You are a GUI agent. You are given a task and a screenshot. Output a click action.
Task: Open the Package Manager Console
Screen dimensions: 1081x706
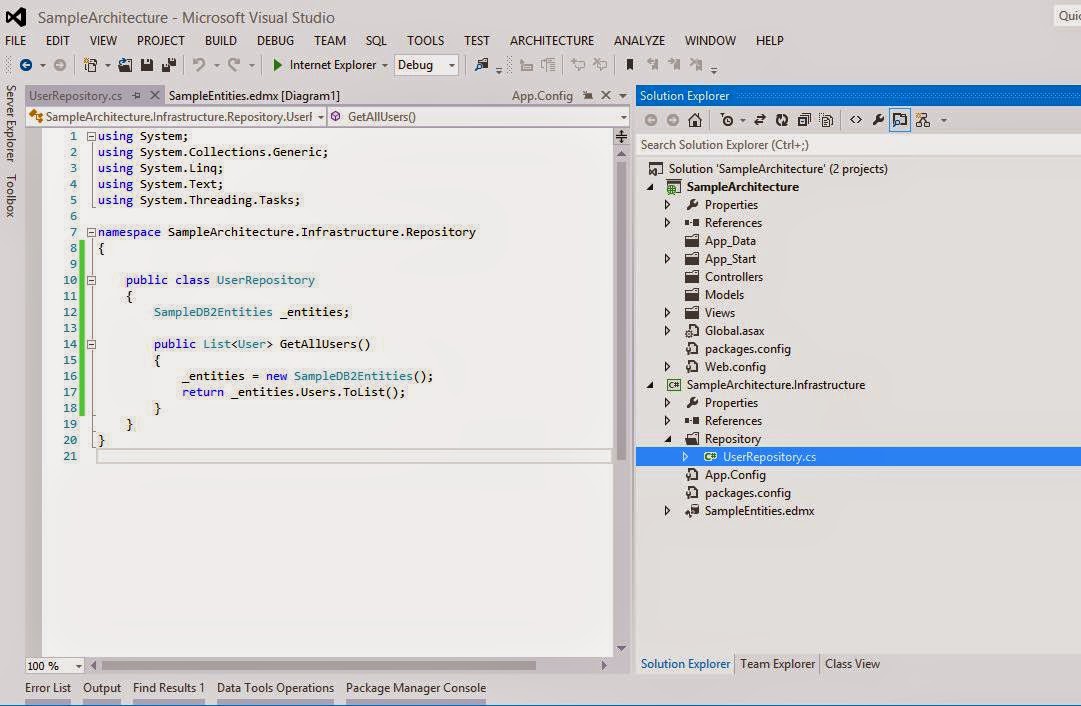coord(415,688)
